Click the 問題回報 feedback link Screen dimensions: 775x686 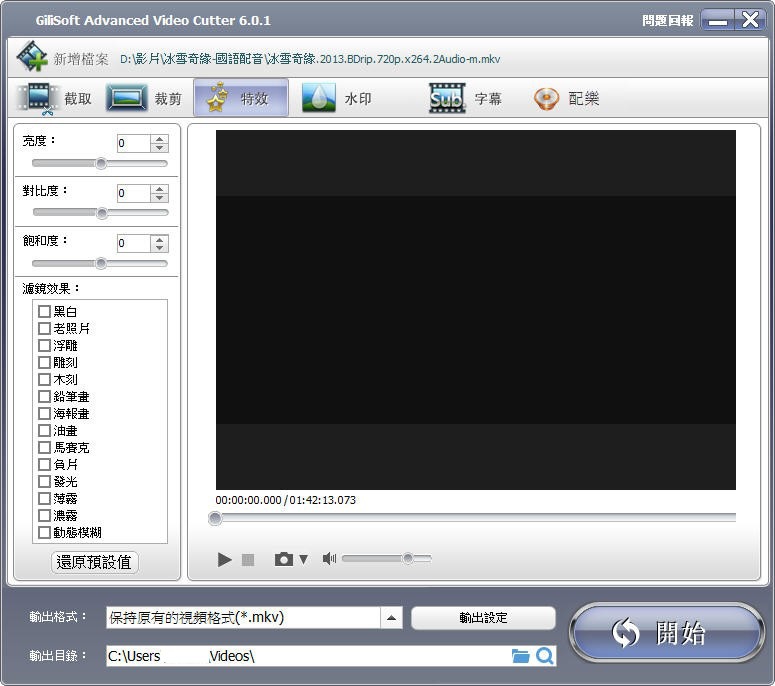tap(667, 20)
